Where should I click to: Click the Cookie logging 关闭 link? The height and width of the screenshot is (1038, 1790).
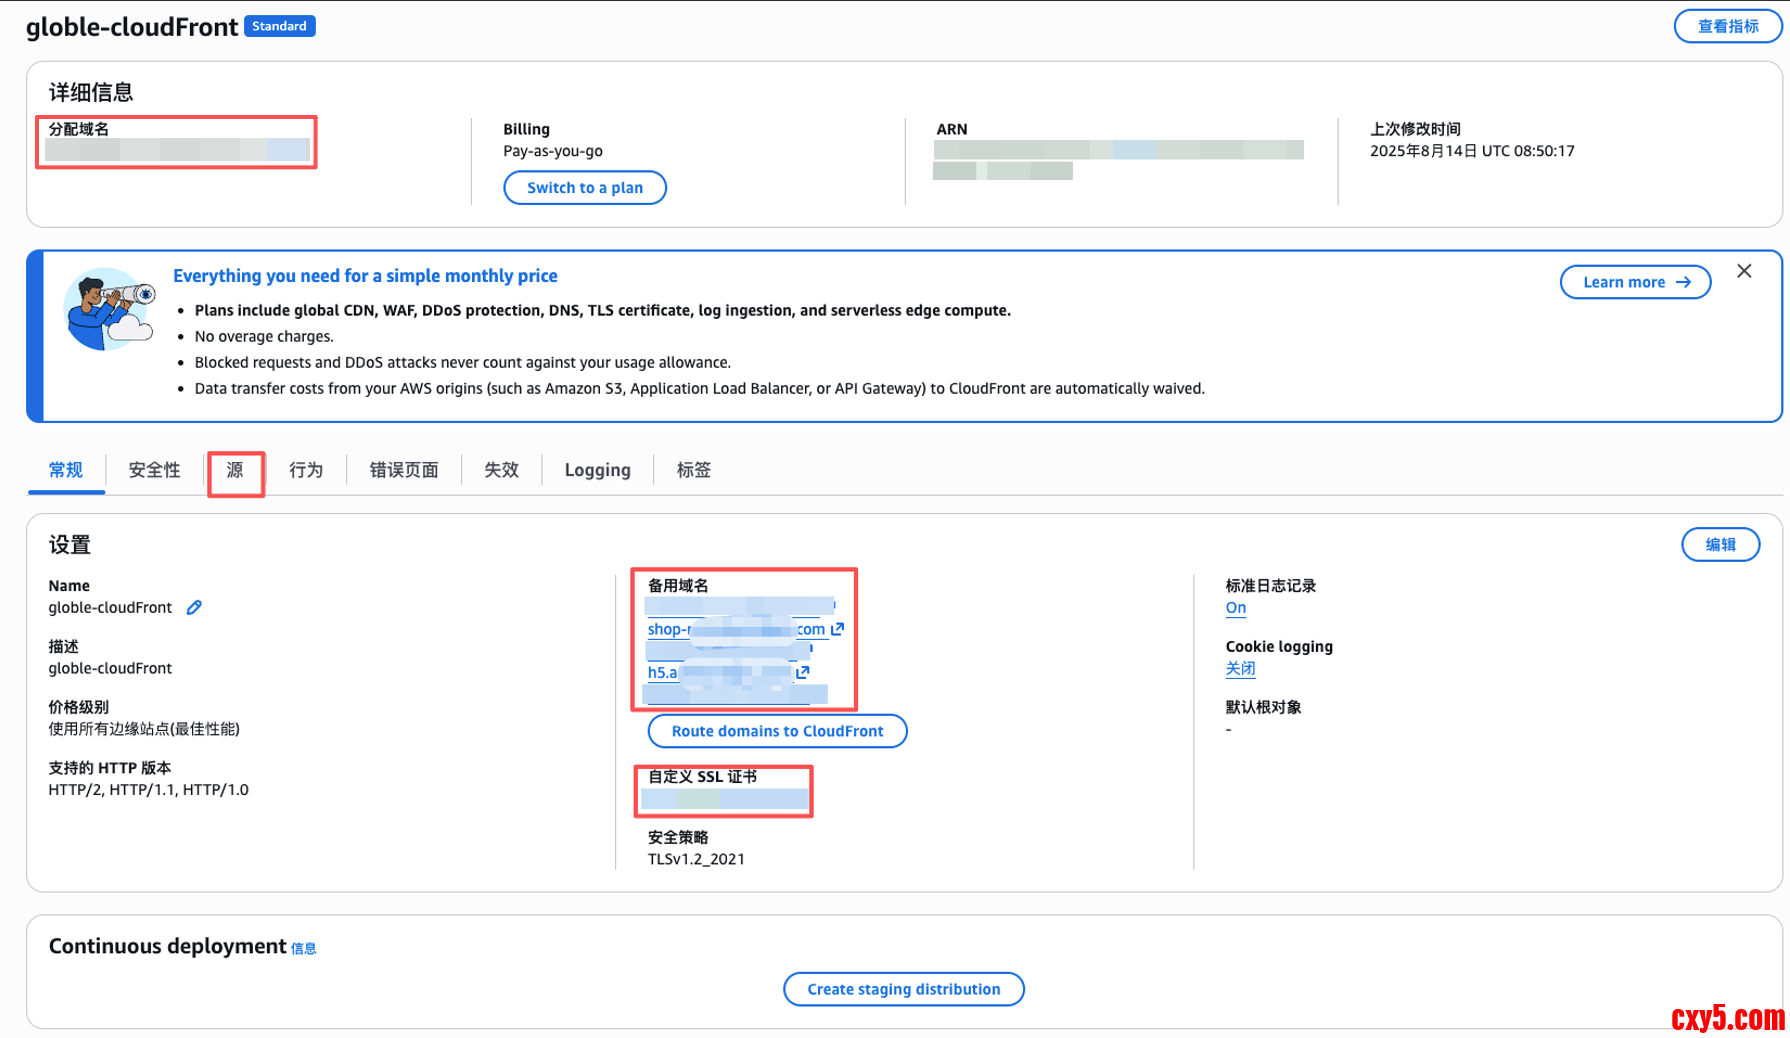(1240, 669)
